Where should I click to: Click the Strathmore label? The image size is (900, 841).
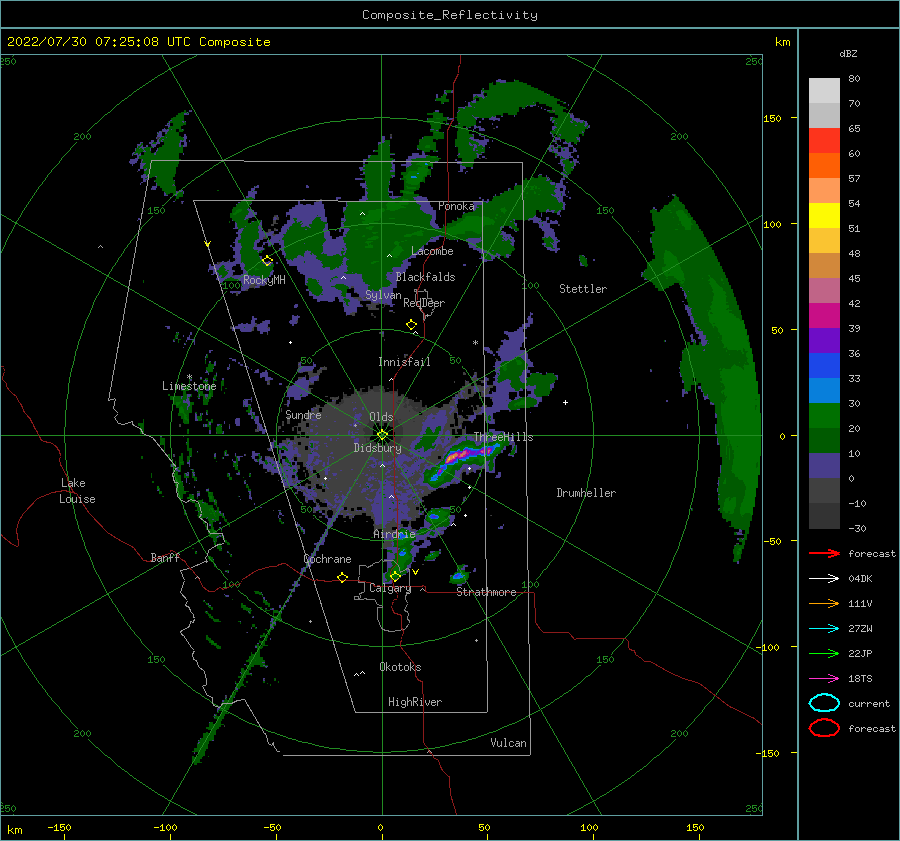point(486,592)
